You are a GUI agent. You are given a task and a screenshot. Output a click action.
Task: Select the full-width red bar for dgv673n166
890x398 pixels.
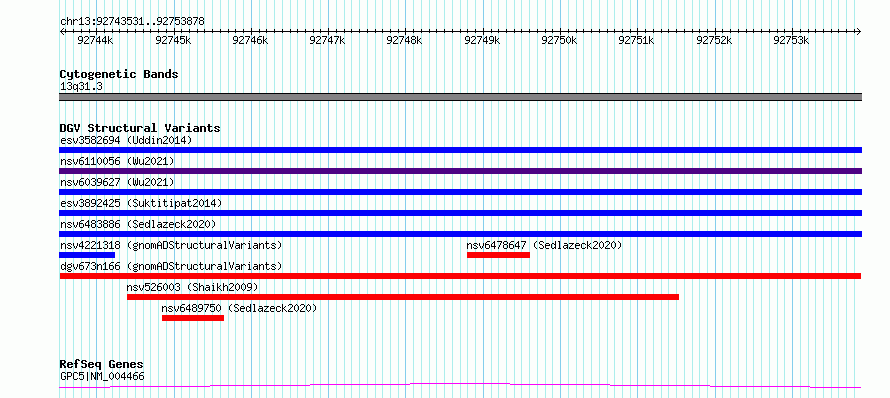[460, 276]
